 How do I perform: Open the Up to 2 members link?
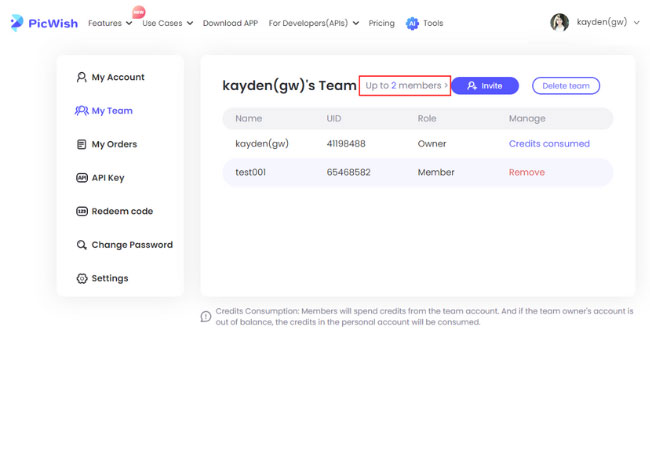(405, 86)
